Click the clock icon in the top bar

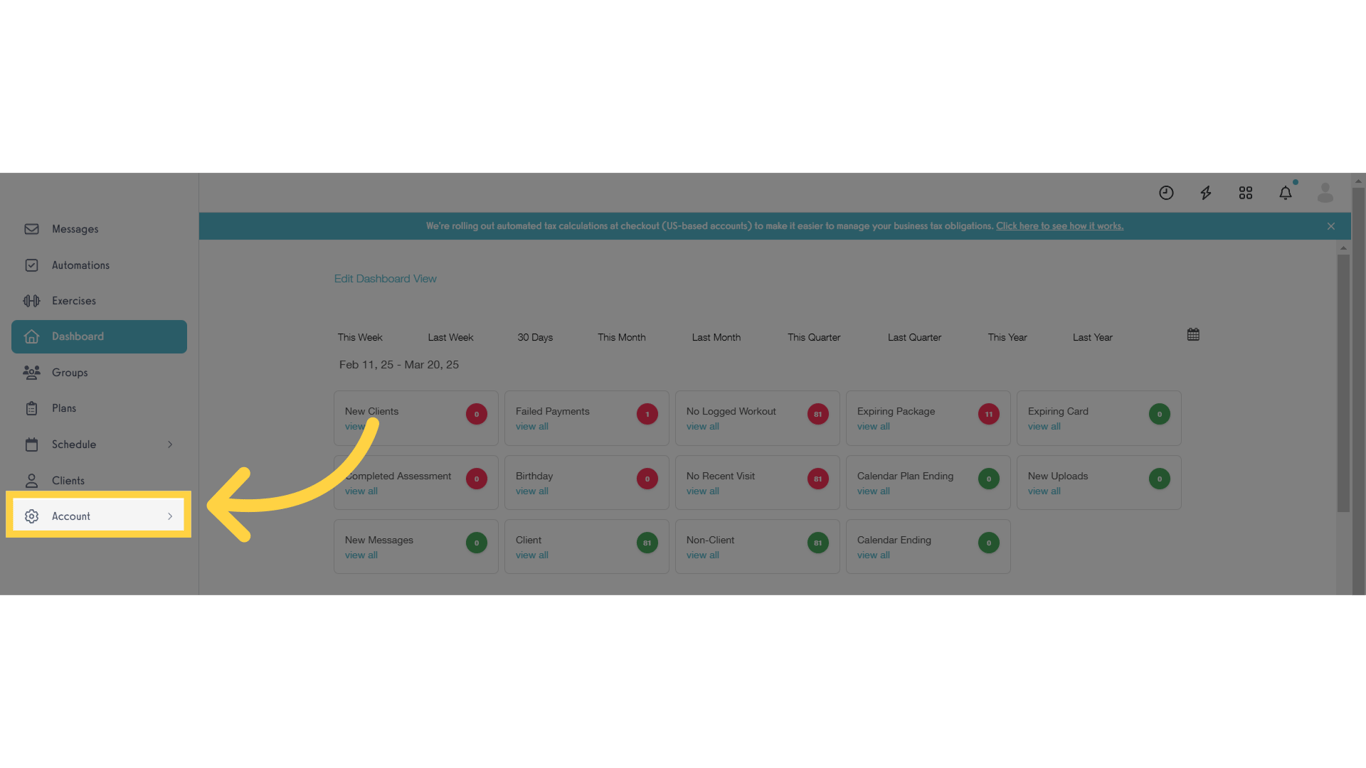[x=1166, y=193]
